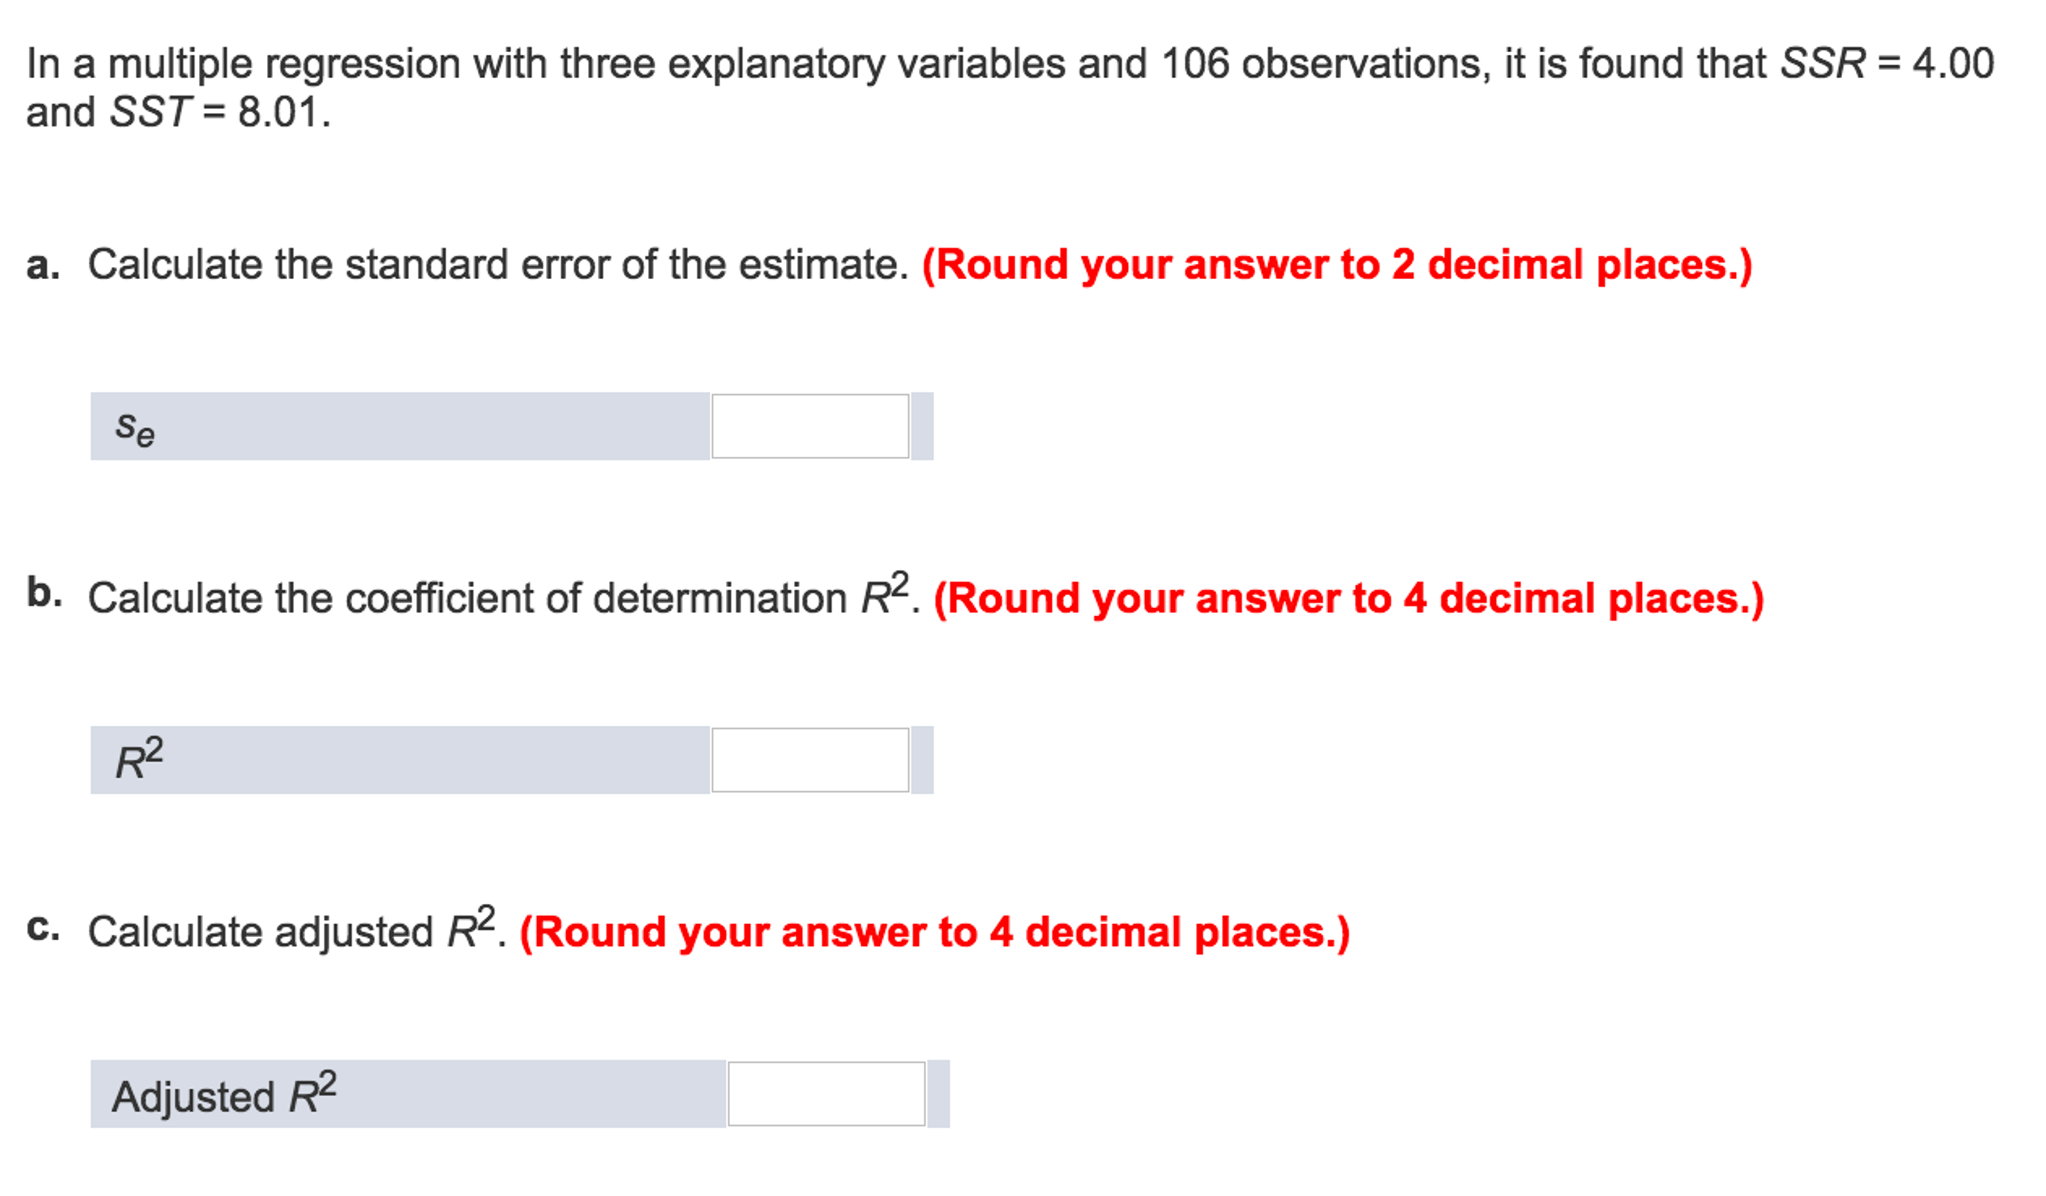Click 'Calculate adjusted' question text
Screen dimensions: 2046x1196
pyautogui.click(x=260, y=933)
